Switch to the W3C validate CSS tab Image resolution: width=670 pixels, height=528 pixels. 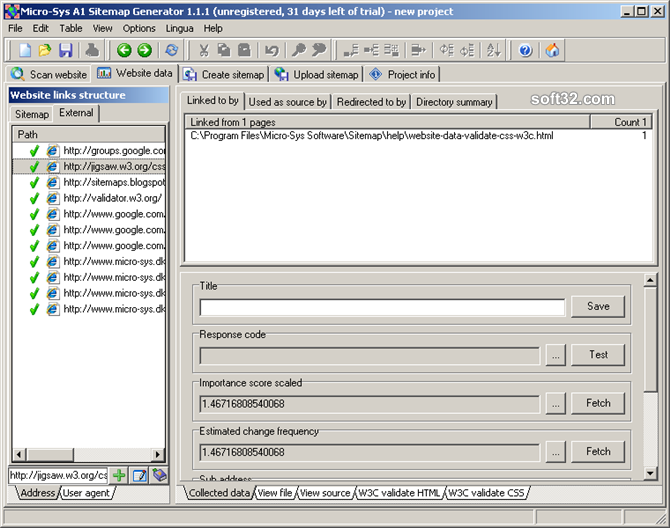coord(486,493)
